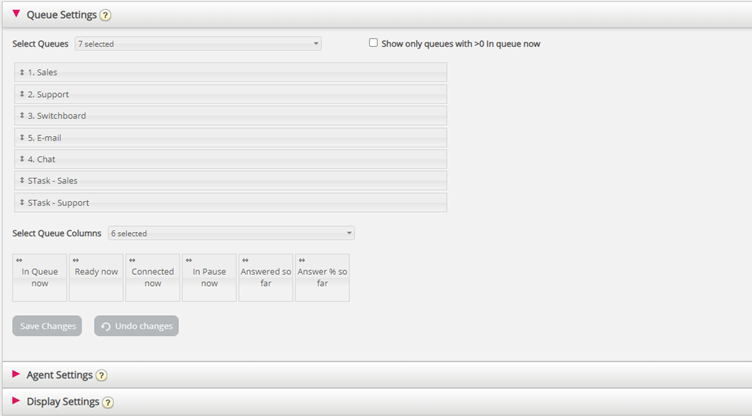Open the Select Queue Columns dropdown

point(230,233)
